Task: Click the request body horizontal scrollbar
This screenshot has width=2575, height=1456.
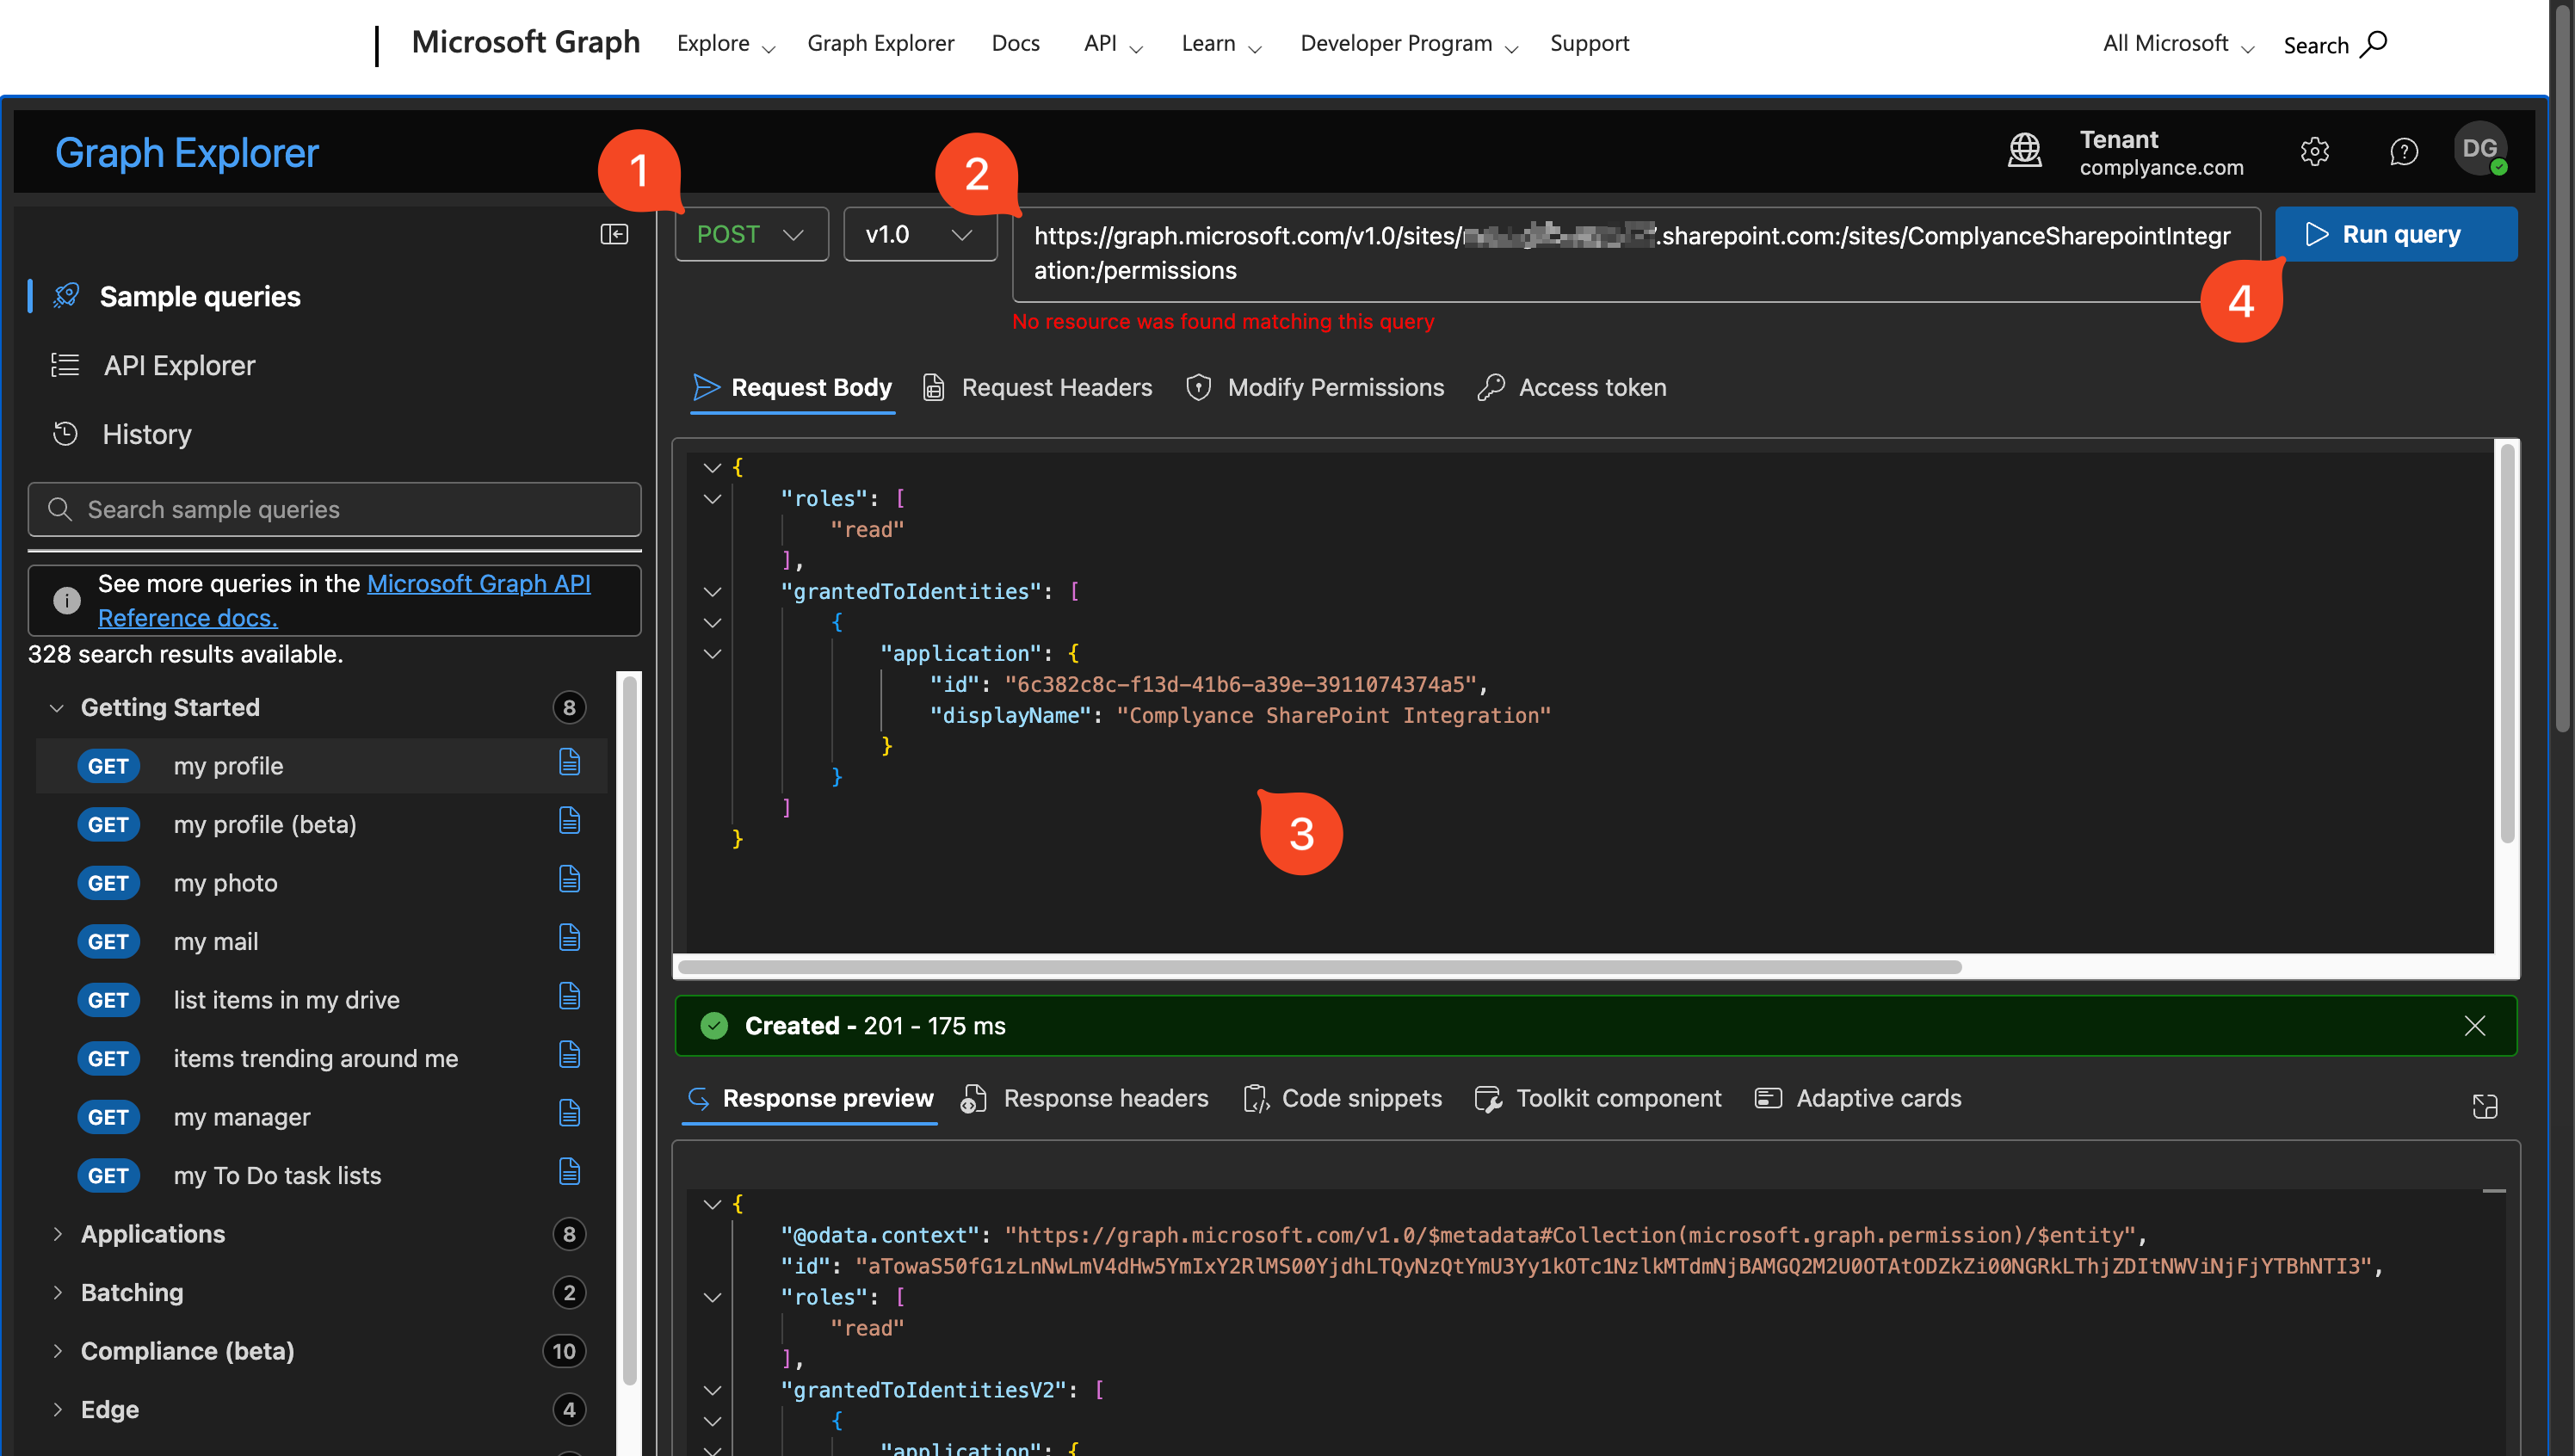Action: [x=1319, y=967]
